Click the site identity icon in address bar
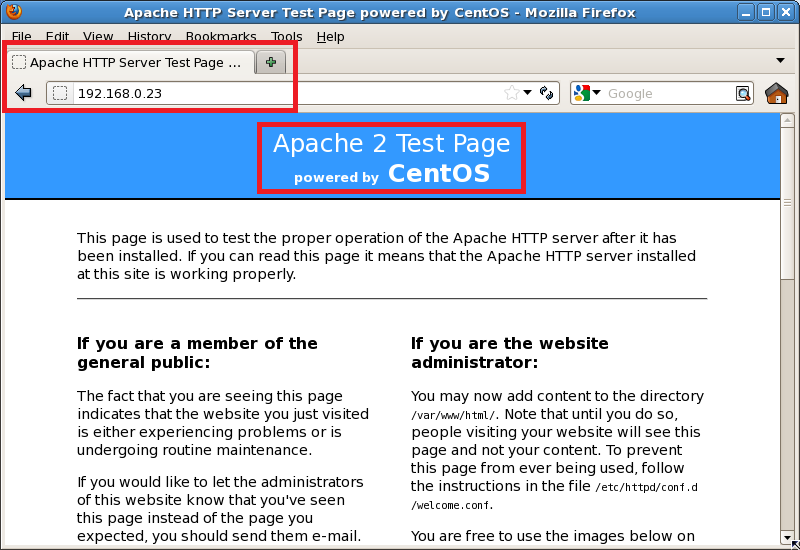This screenshot has height=550, width=800. coord(60,93)
